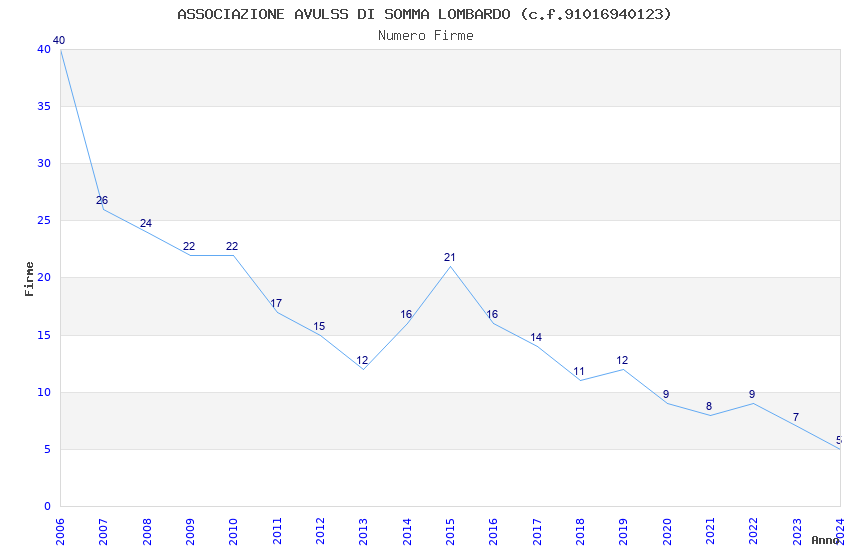The width and height of the screenshot is (850, 550).
Task: Select the 2018 year label on the x-axis
Action: 580,532
